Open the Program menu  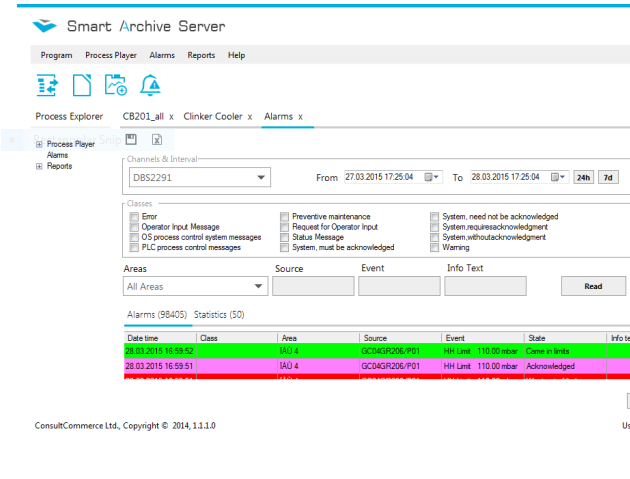click(56, 55)
